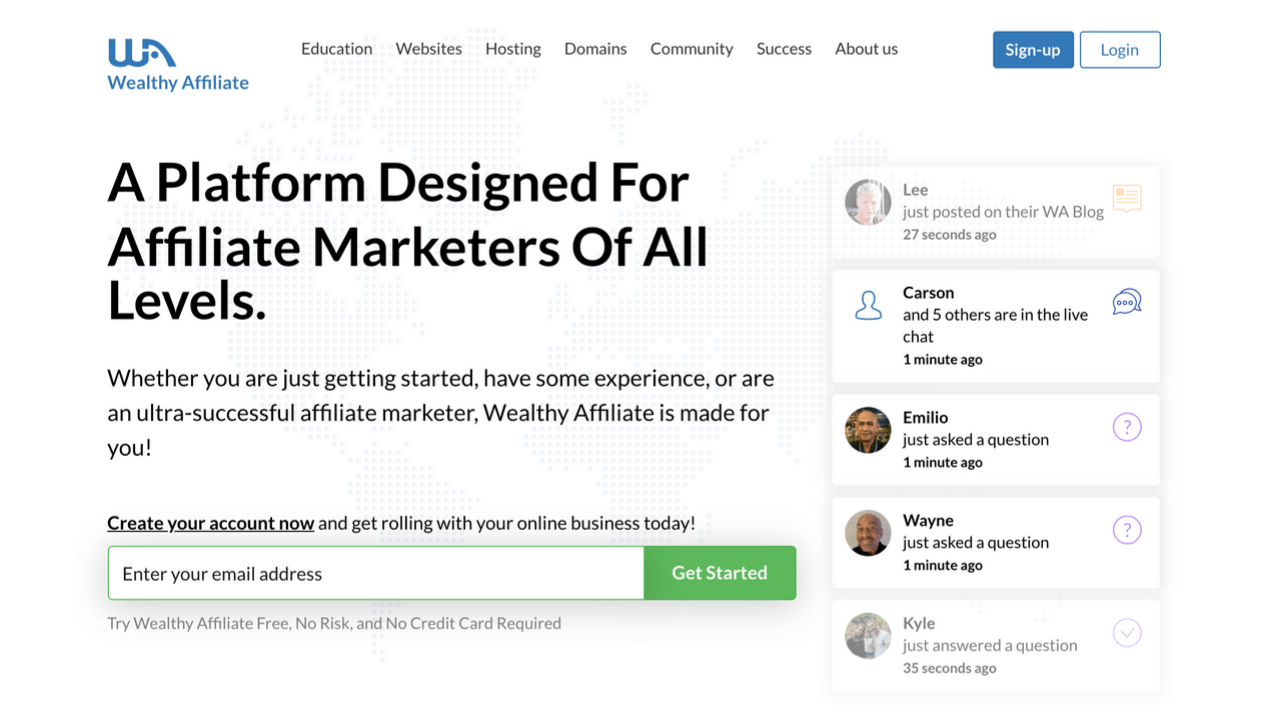Viewport: 1280px width, 720px height.
Task: Click the green Get Started button
Action: 720,573
